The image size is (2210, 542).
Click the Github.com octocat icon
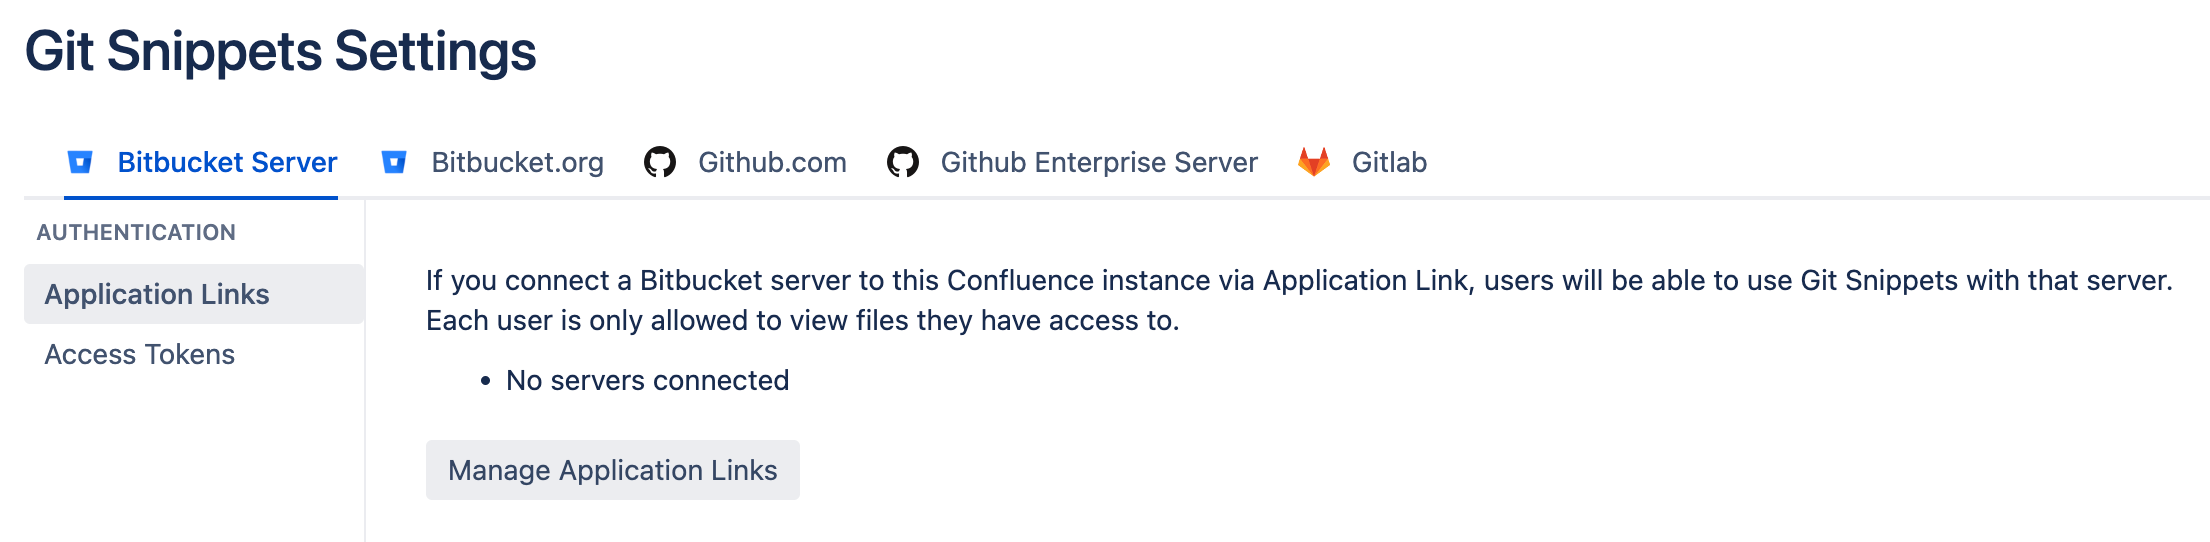click(660, 162)
